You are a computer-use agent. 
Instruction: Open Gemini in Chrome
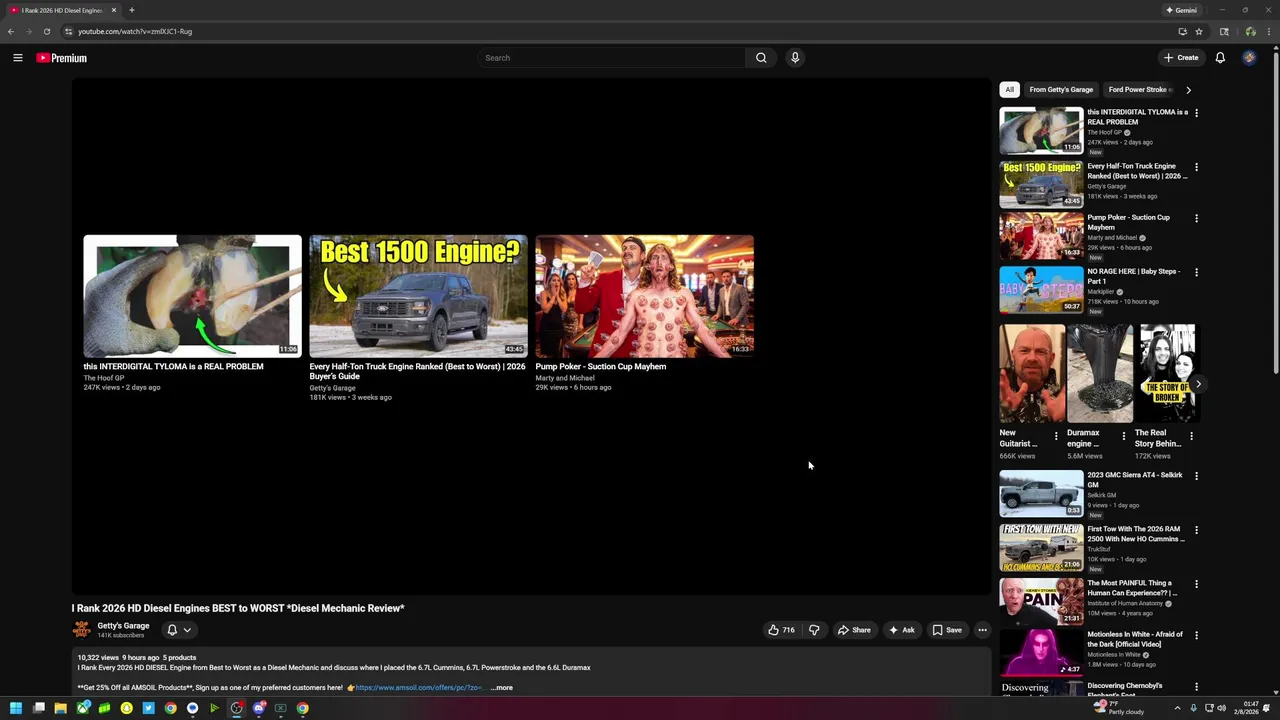1181,10
